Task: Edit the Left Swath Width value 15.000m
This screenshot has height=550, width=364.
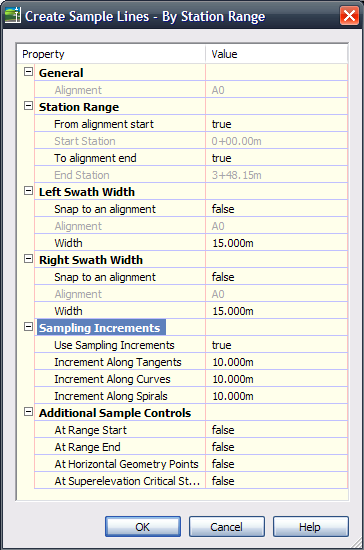Action: 276,243
